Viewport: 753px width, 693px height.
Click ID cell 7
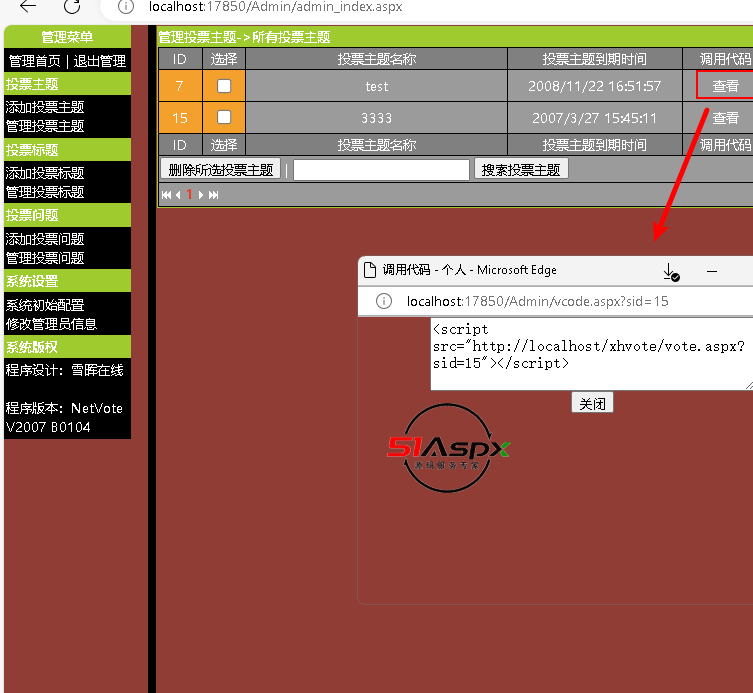click(180, 86)
